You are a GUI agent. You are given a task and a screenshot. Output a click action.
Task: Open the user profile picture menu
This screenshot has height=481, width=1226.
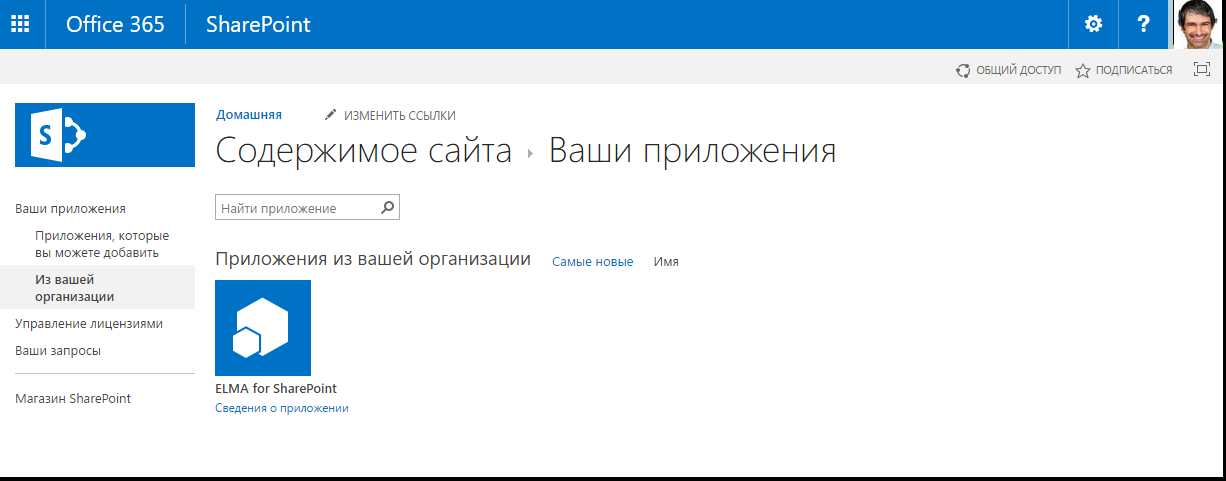point(1198,24)
